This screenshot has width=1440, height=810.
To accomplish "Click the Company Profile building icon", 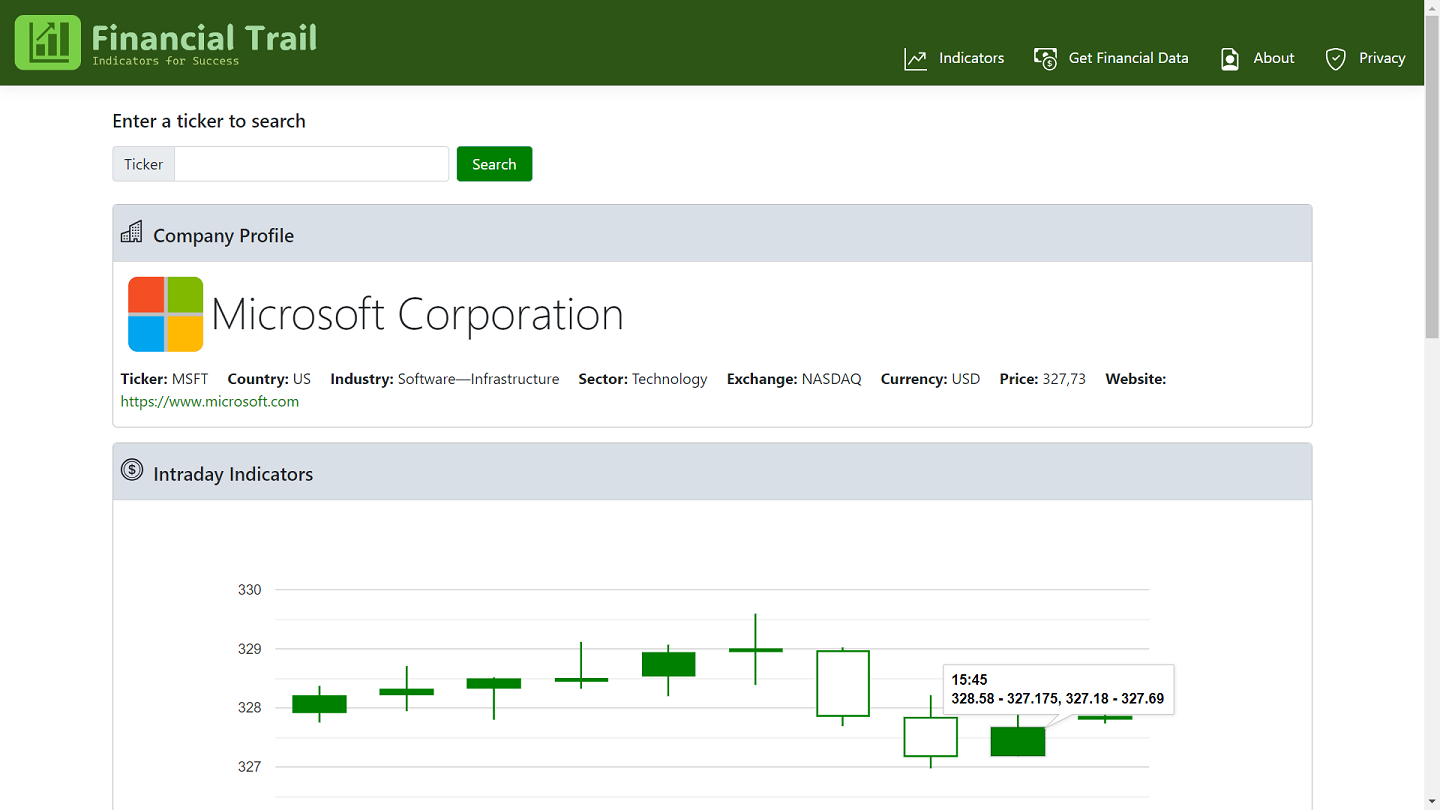I will [131, 231].
